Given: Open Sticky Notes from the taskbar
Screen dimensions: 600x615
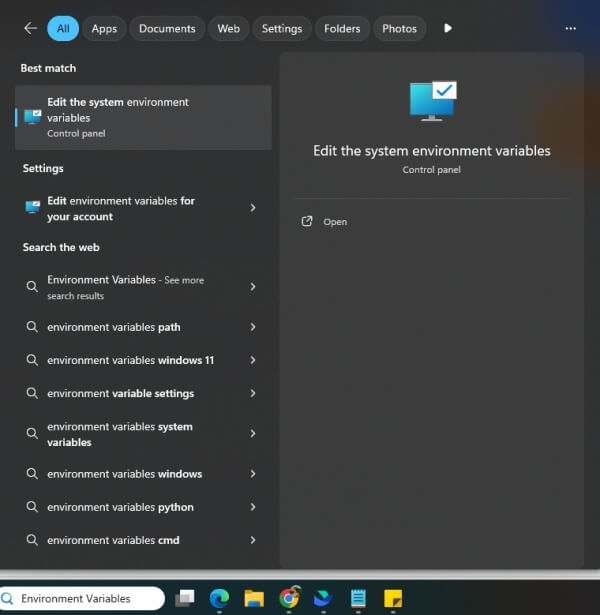Looking at the screenshot, I should click(393, 599).
